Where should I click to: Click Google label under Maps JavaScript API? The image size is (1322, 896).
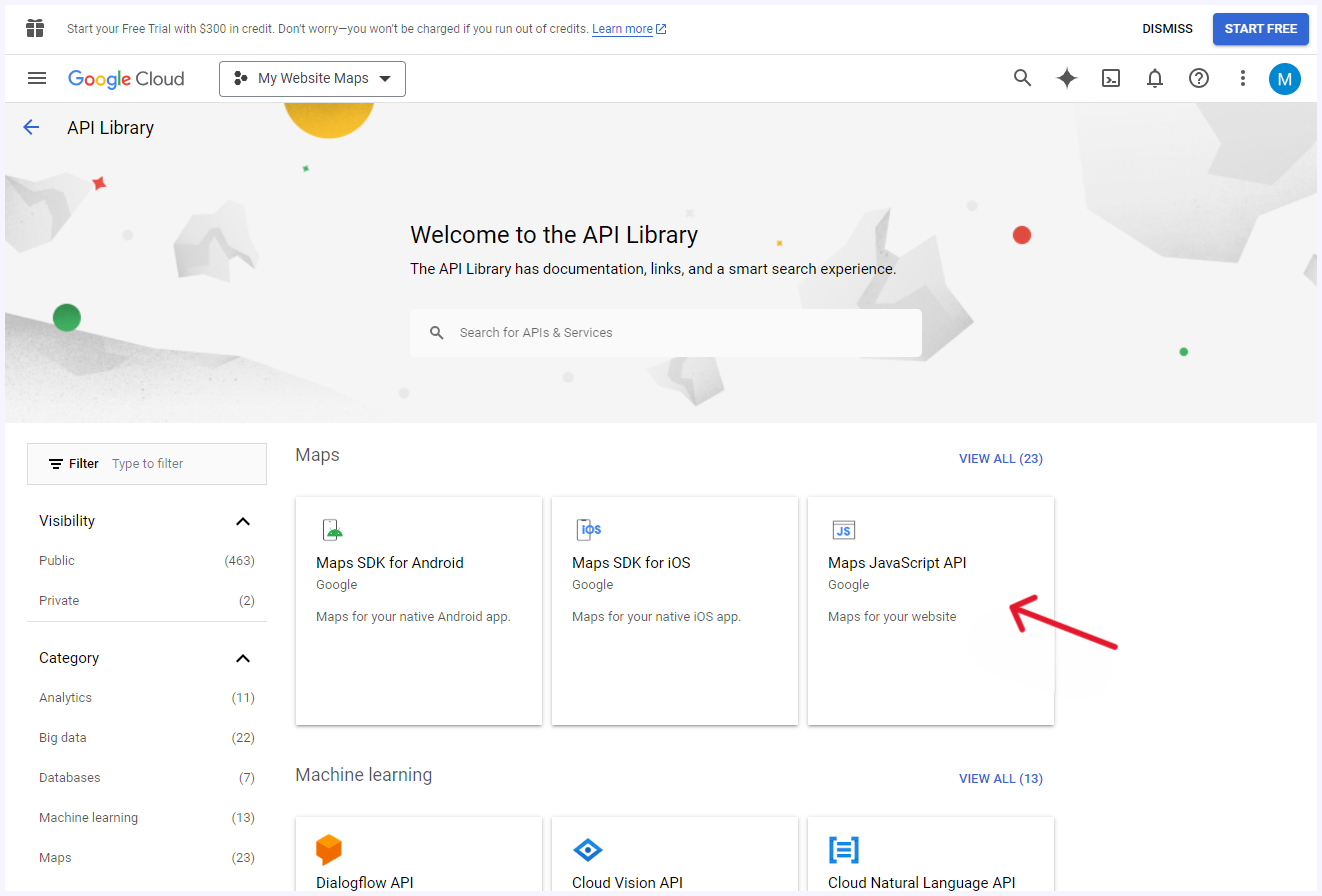(848, 585)
